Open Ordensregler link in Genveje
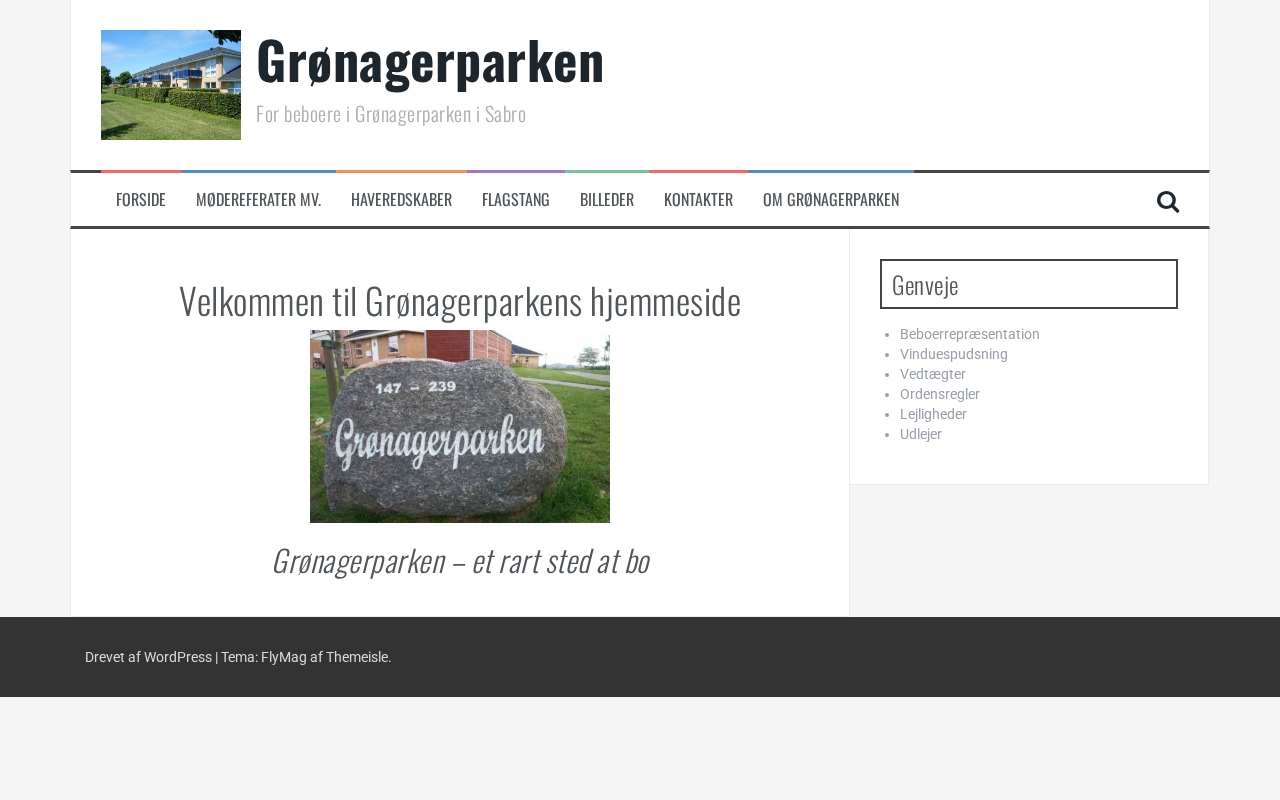 940,394
